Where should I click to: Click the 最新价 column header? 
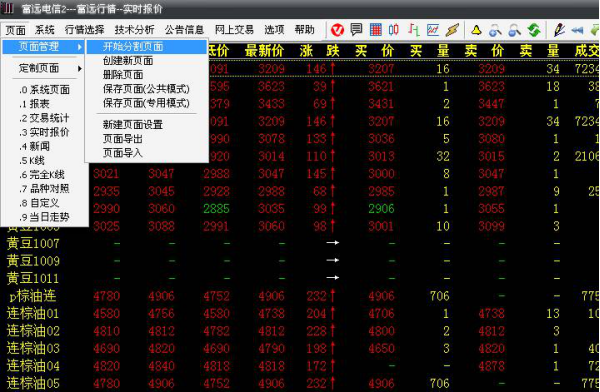264,51
